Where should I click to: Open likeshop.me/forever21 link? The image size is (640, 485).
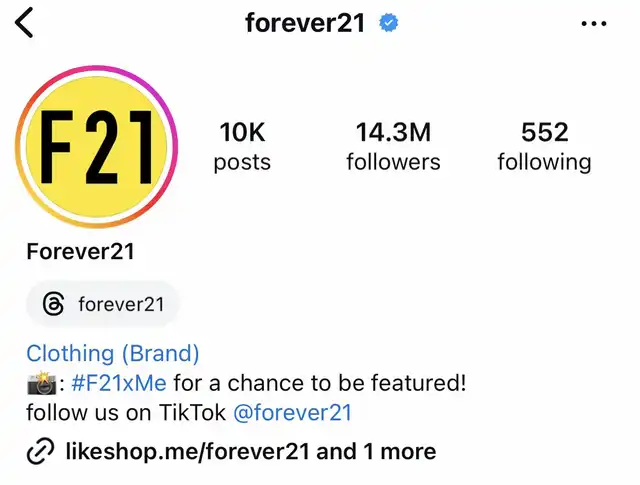[187, 452]
